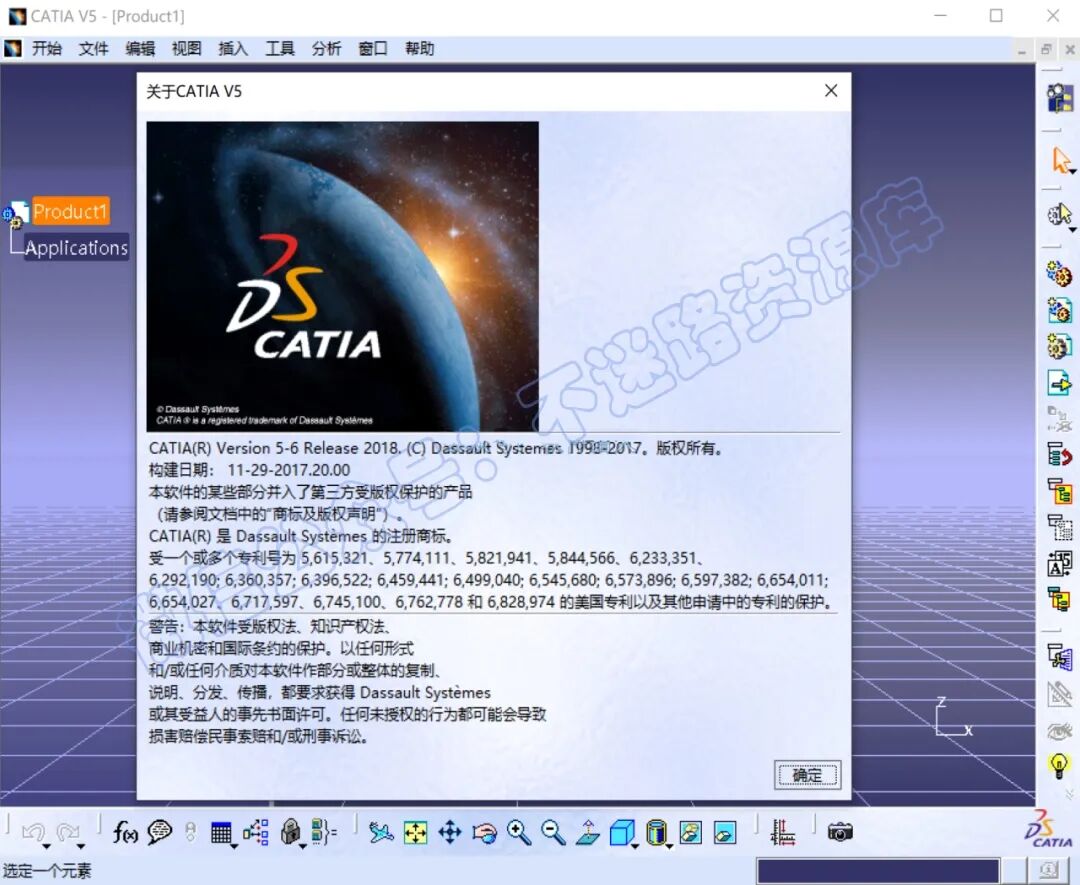Open the 窗口 menu
The height and width of the screenshot is (885, 1080).
tap(373, 49)
